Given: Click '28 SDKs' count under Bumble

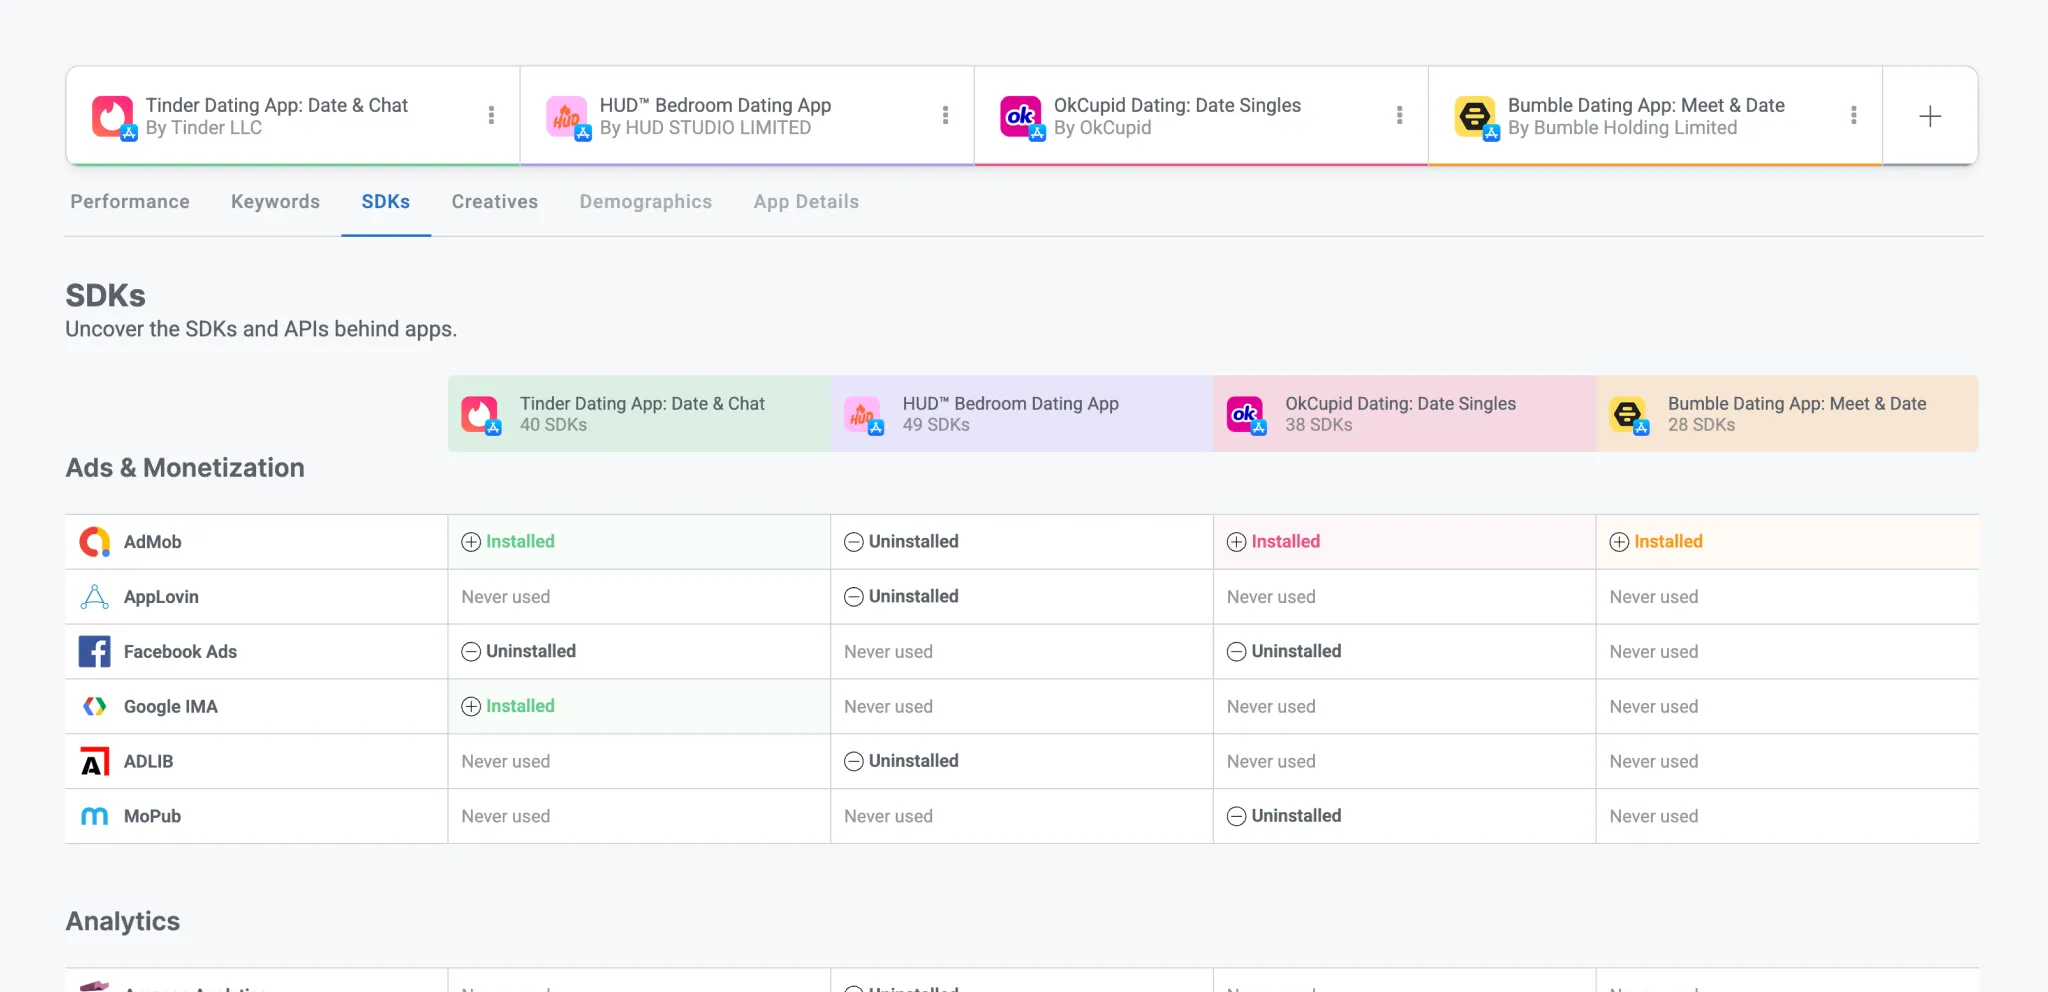Looking at the screenshot, I should [1701, 425].
